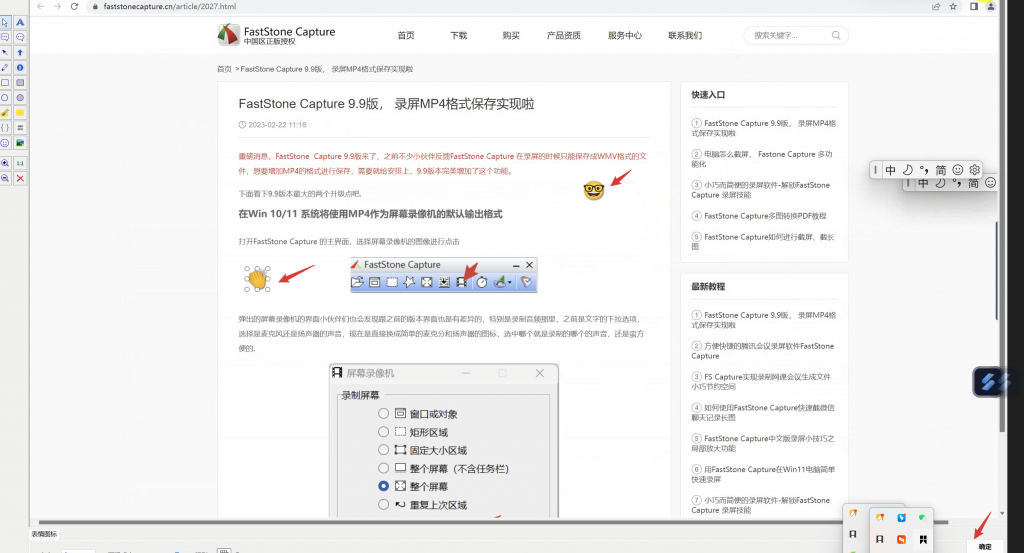Choose the filled rectangle tool
1024x553 pixels.
point(20,83)
